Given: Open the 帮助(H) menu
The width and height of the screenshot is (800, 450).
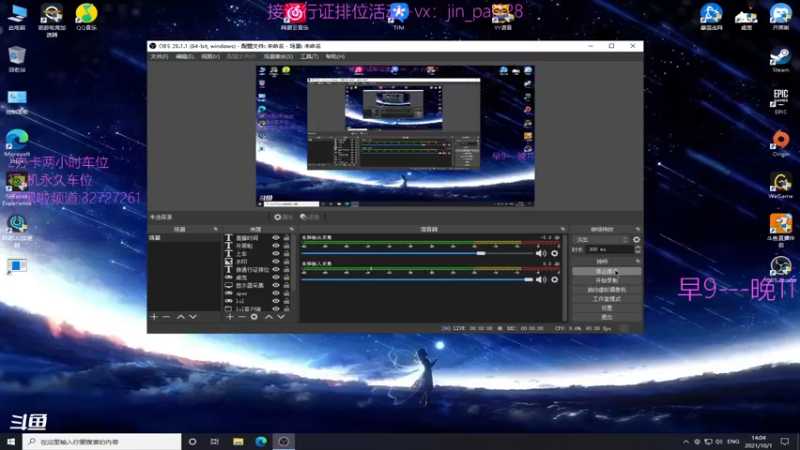Looking at the screenshot, I should (x=335, y=57).
